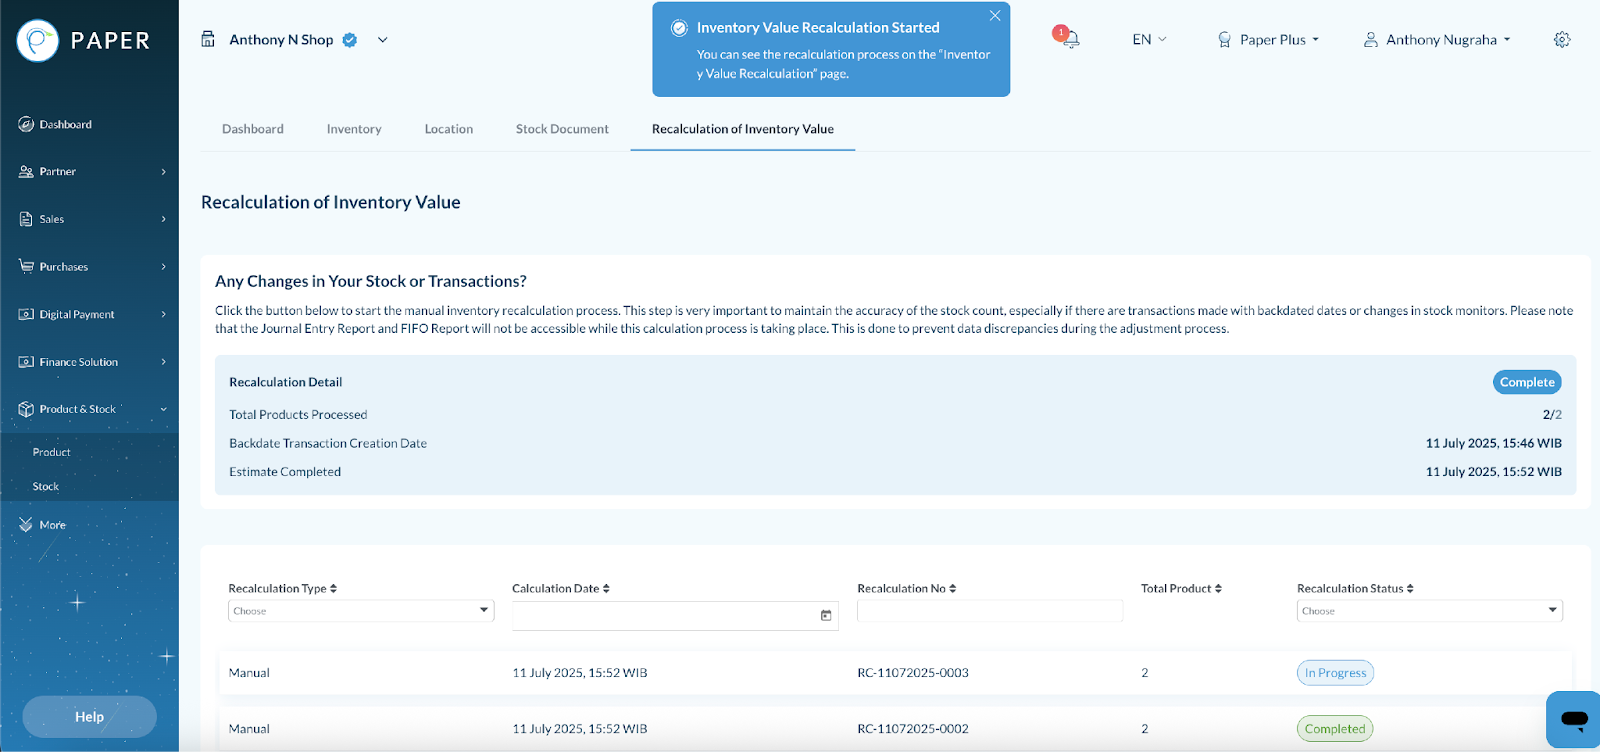Click the Help button

click(x=89, y=717)
